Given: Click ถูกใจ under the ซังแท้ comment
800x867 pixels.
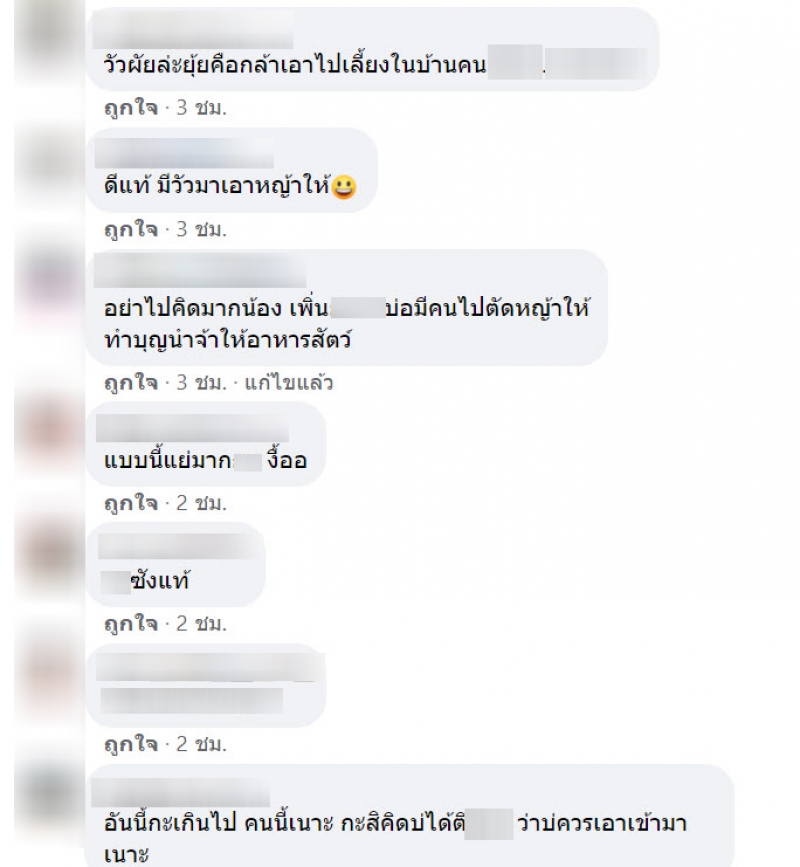Looking at the screenshot, I should pos(130,623).
